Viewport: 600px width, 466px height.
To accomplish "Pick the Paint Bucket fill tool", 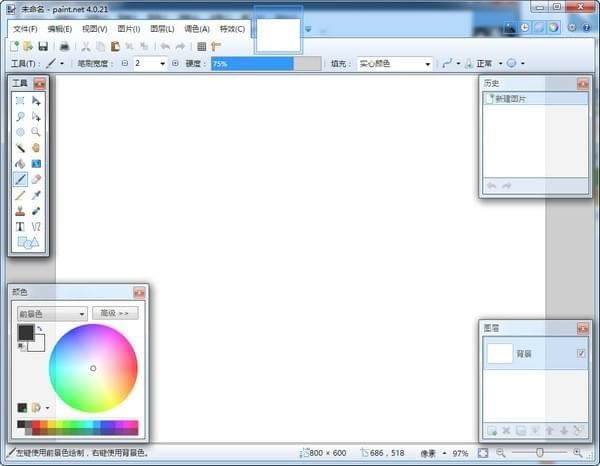I will click(x=20, y=163).
